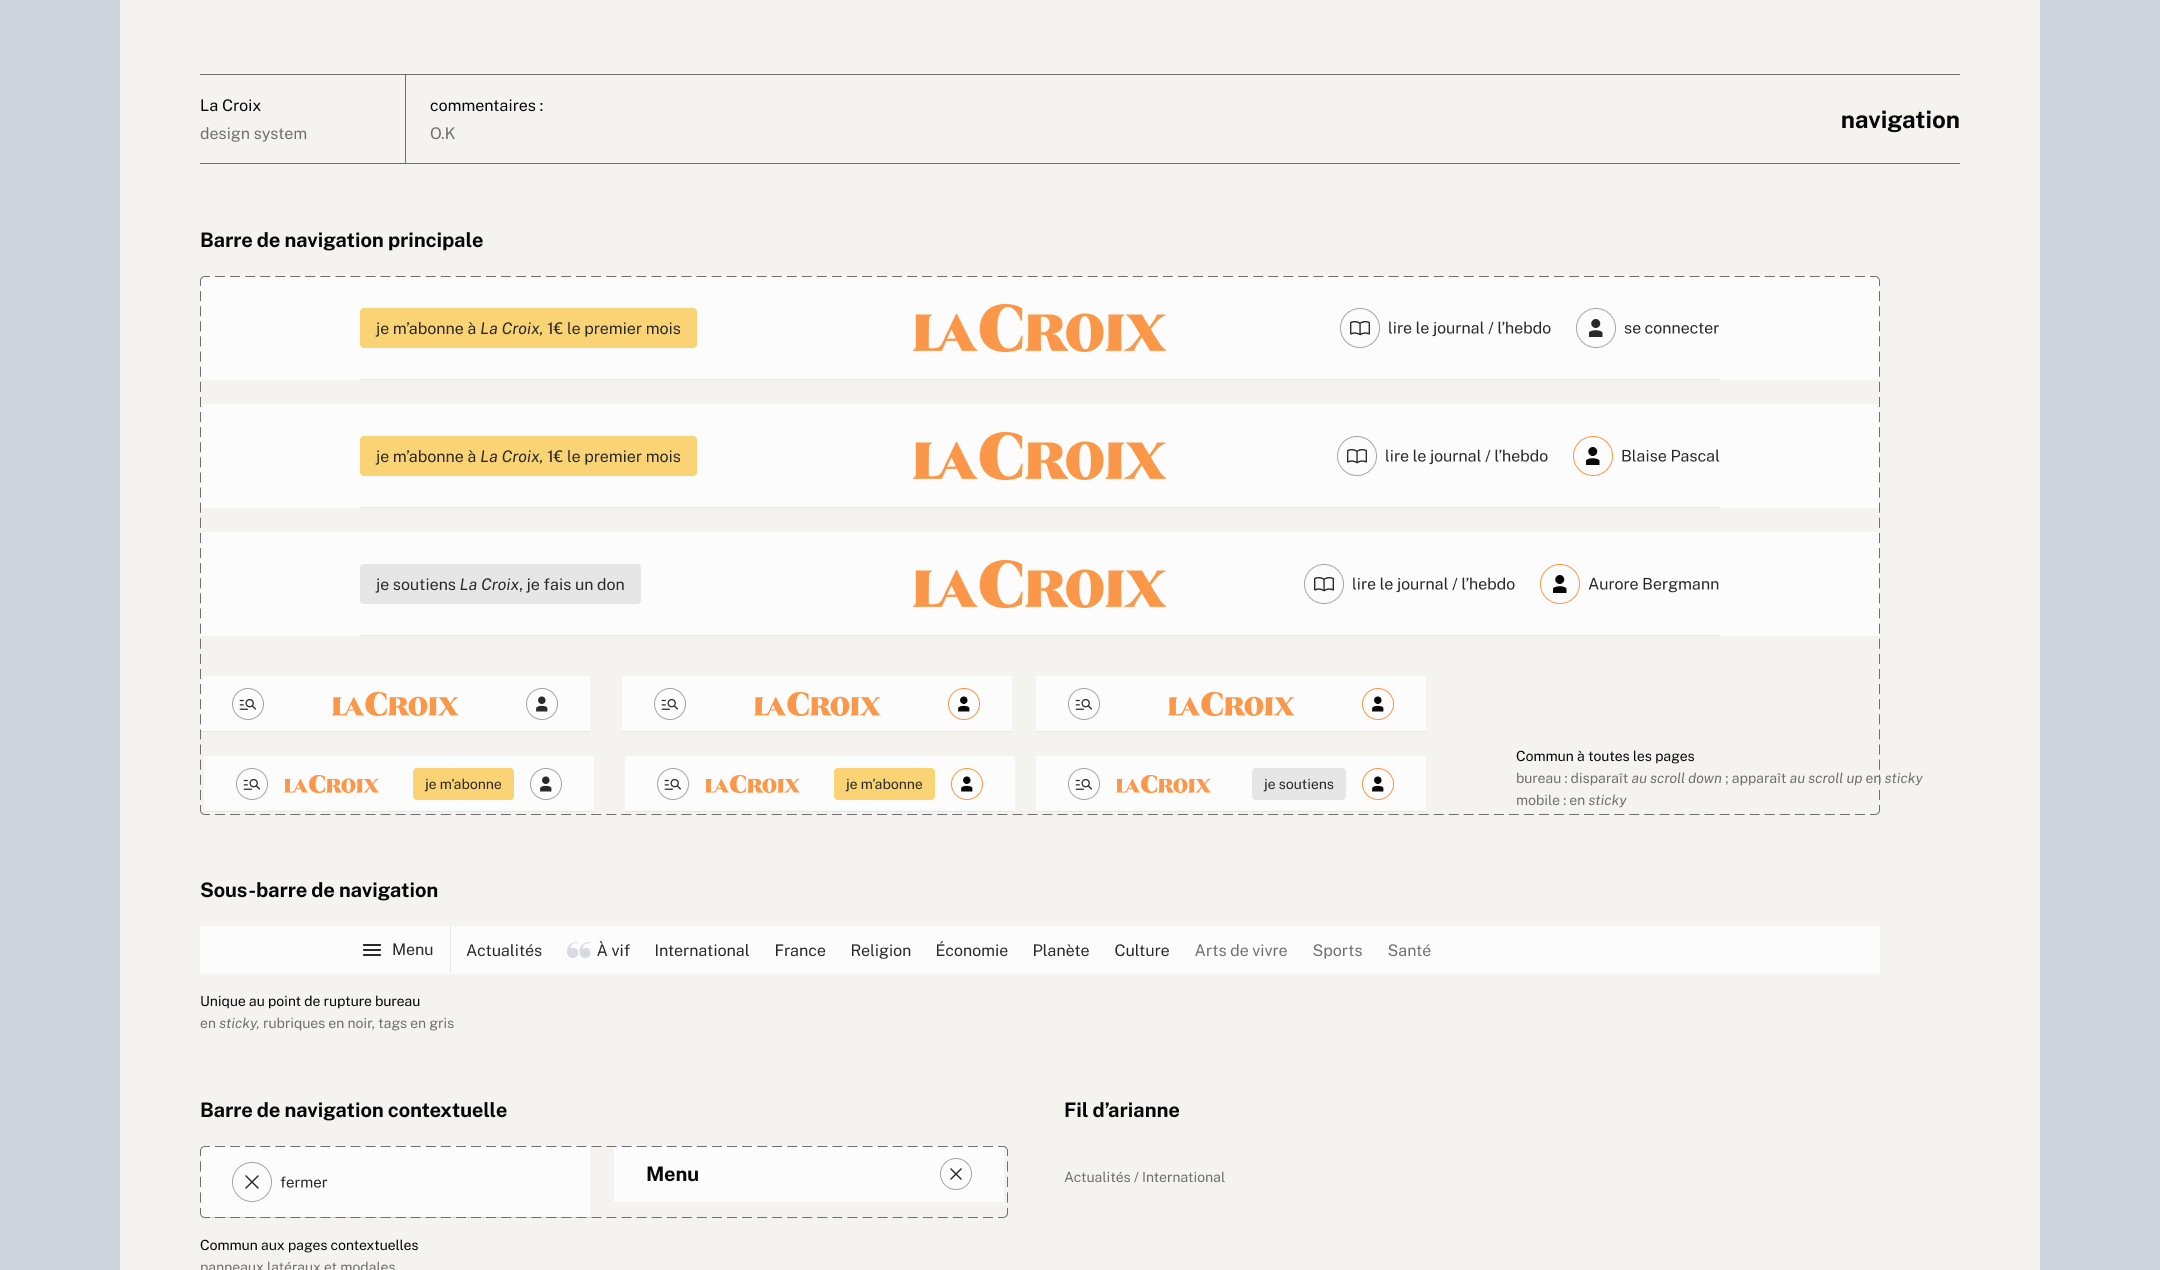The width and height of the screenshot is (2160, 1270).
Task: Click the X circle icon next to 'fermer'
Action: (x=252, y=1182)
